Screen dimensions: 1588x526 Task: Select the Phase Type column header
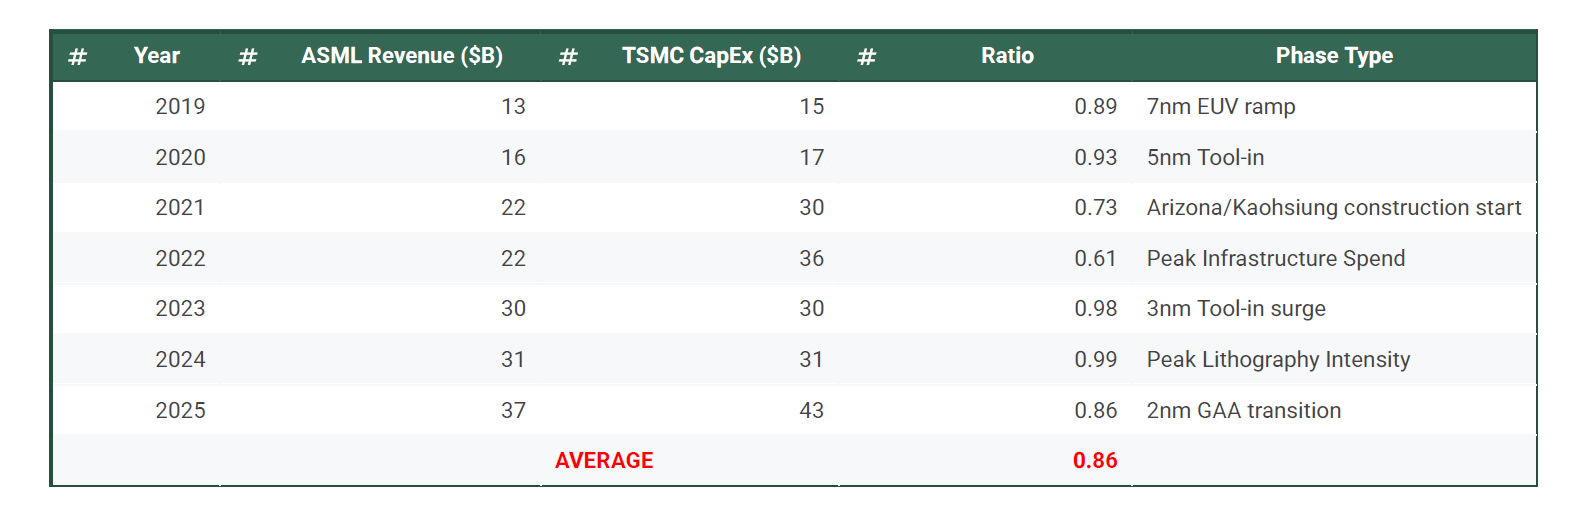click(1334, 56)
